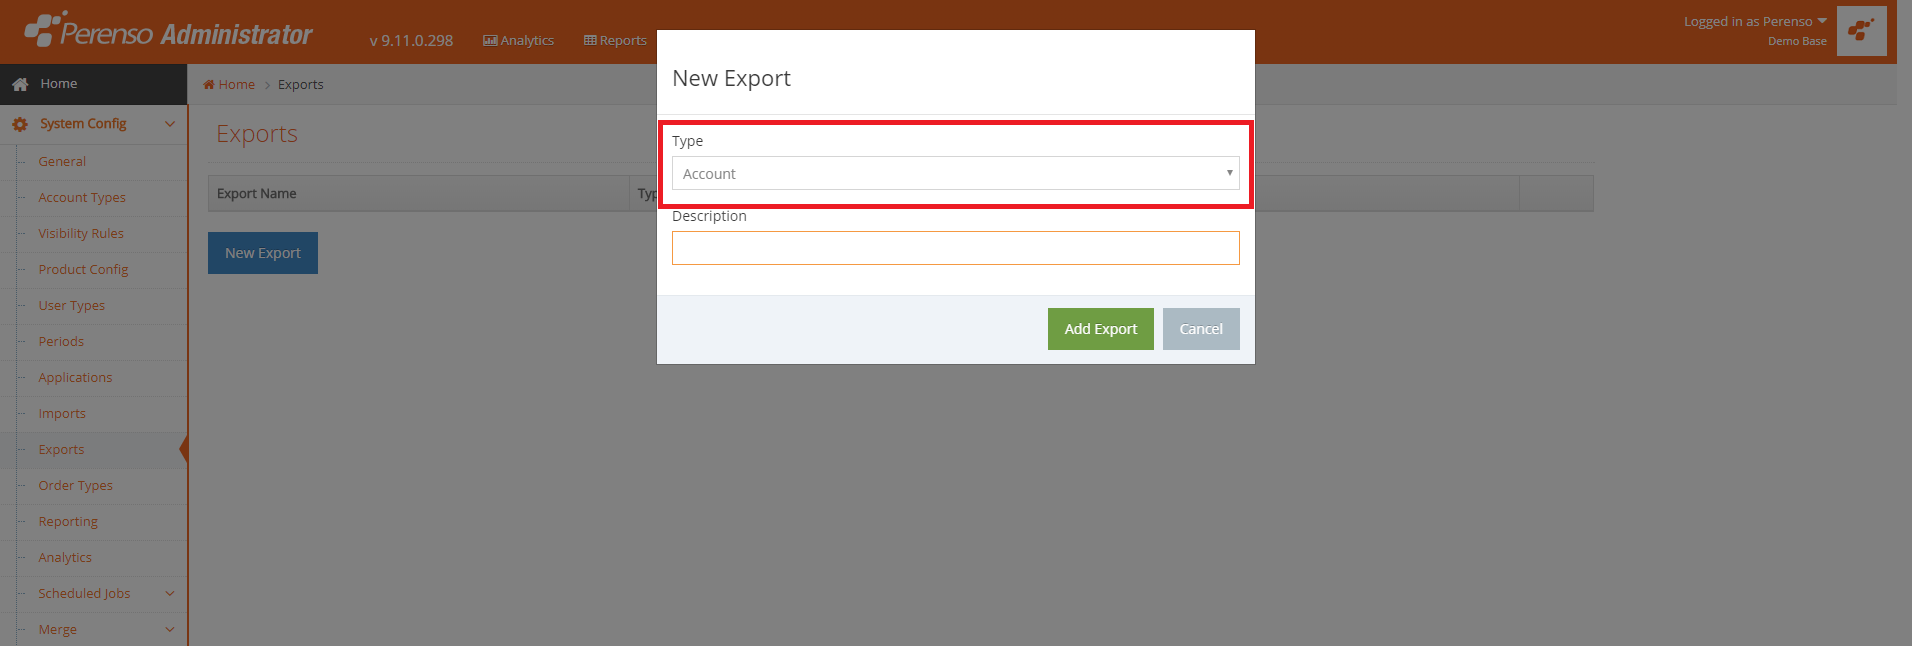Click the user avatar icon top right
This screenshot has width=1912, height=646.
[x=1861, y=31]
